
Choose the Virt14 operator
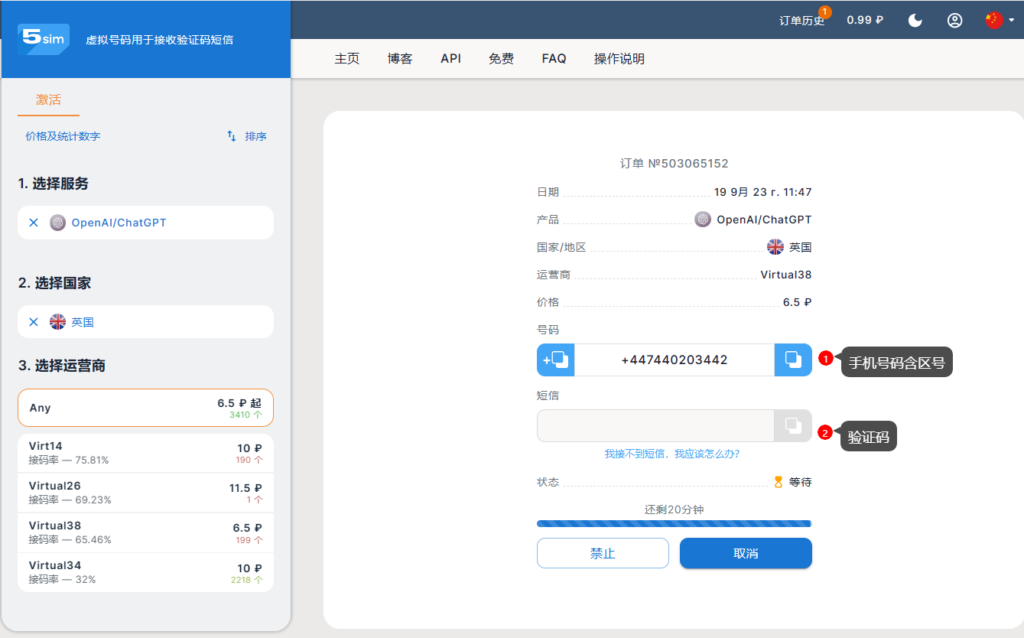tap(145, 453)
